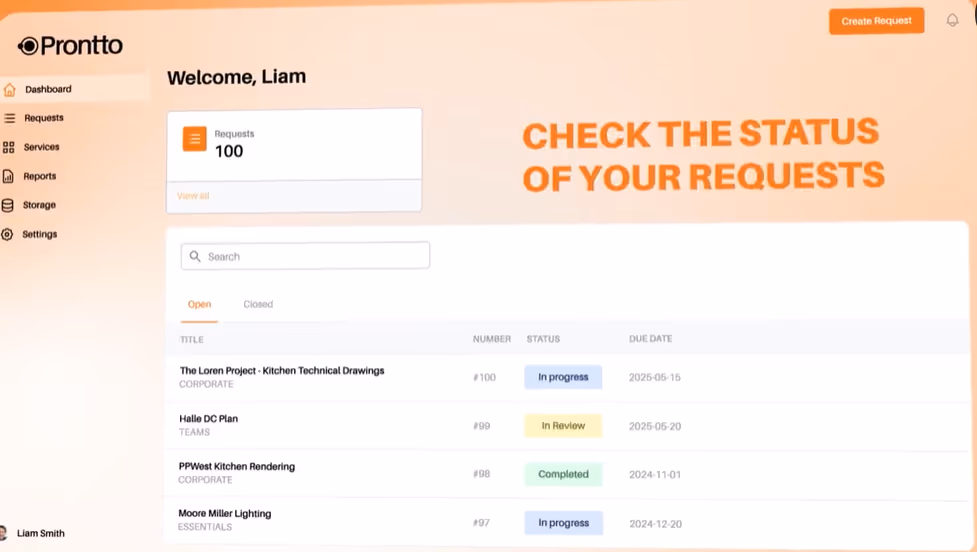Click due date 2024-12-20

tap(655, 524)
